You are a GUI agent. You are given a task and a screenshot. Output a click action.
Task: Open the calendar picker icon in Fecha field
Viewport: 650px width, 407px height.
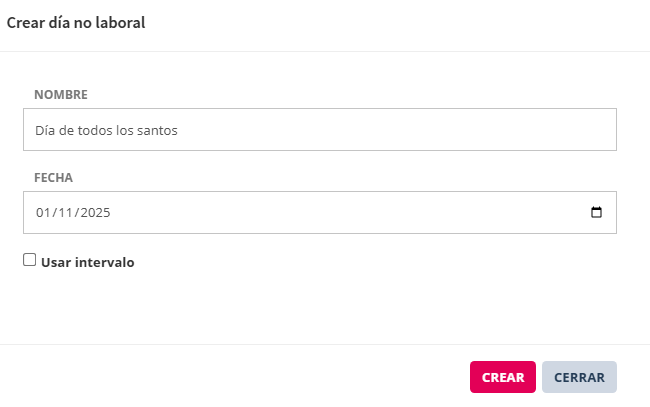coord(597,213)
